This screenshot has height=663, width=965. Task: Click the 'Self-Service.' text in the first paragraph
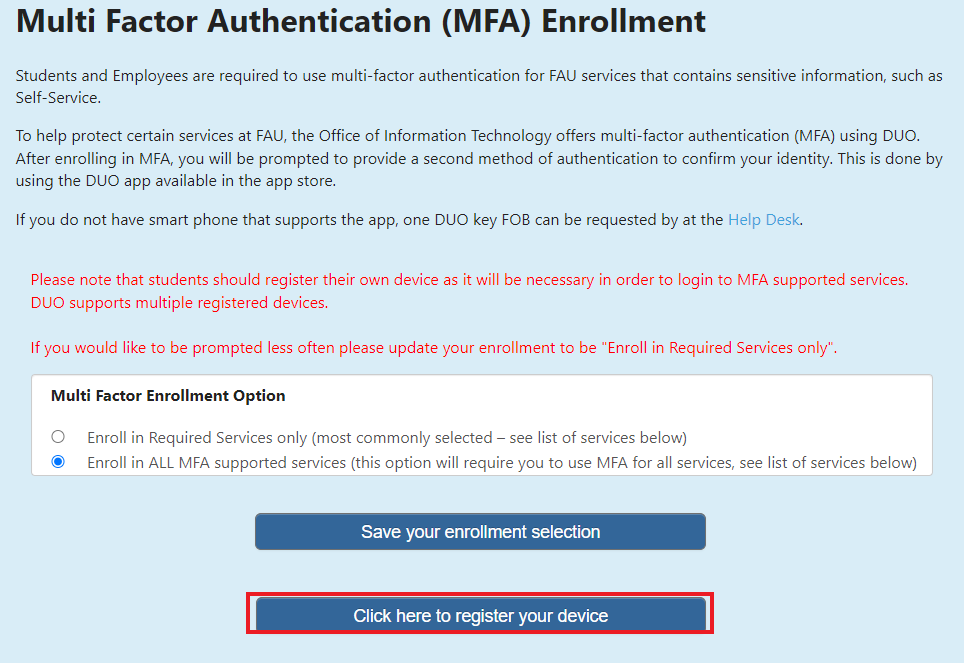[x=58, y=97]
